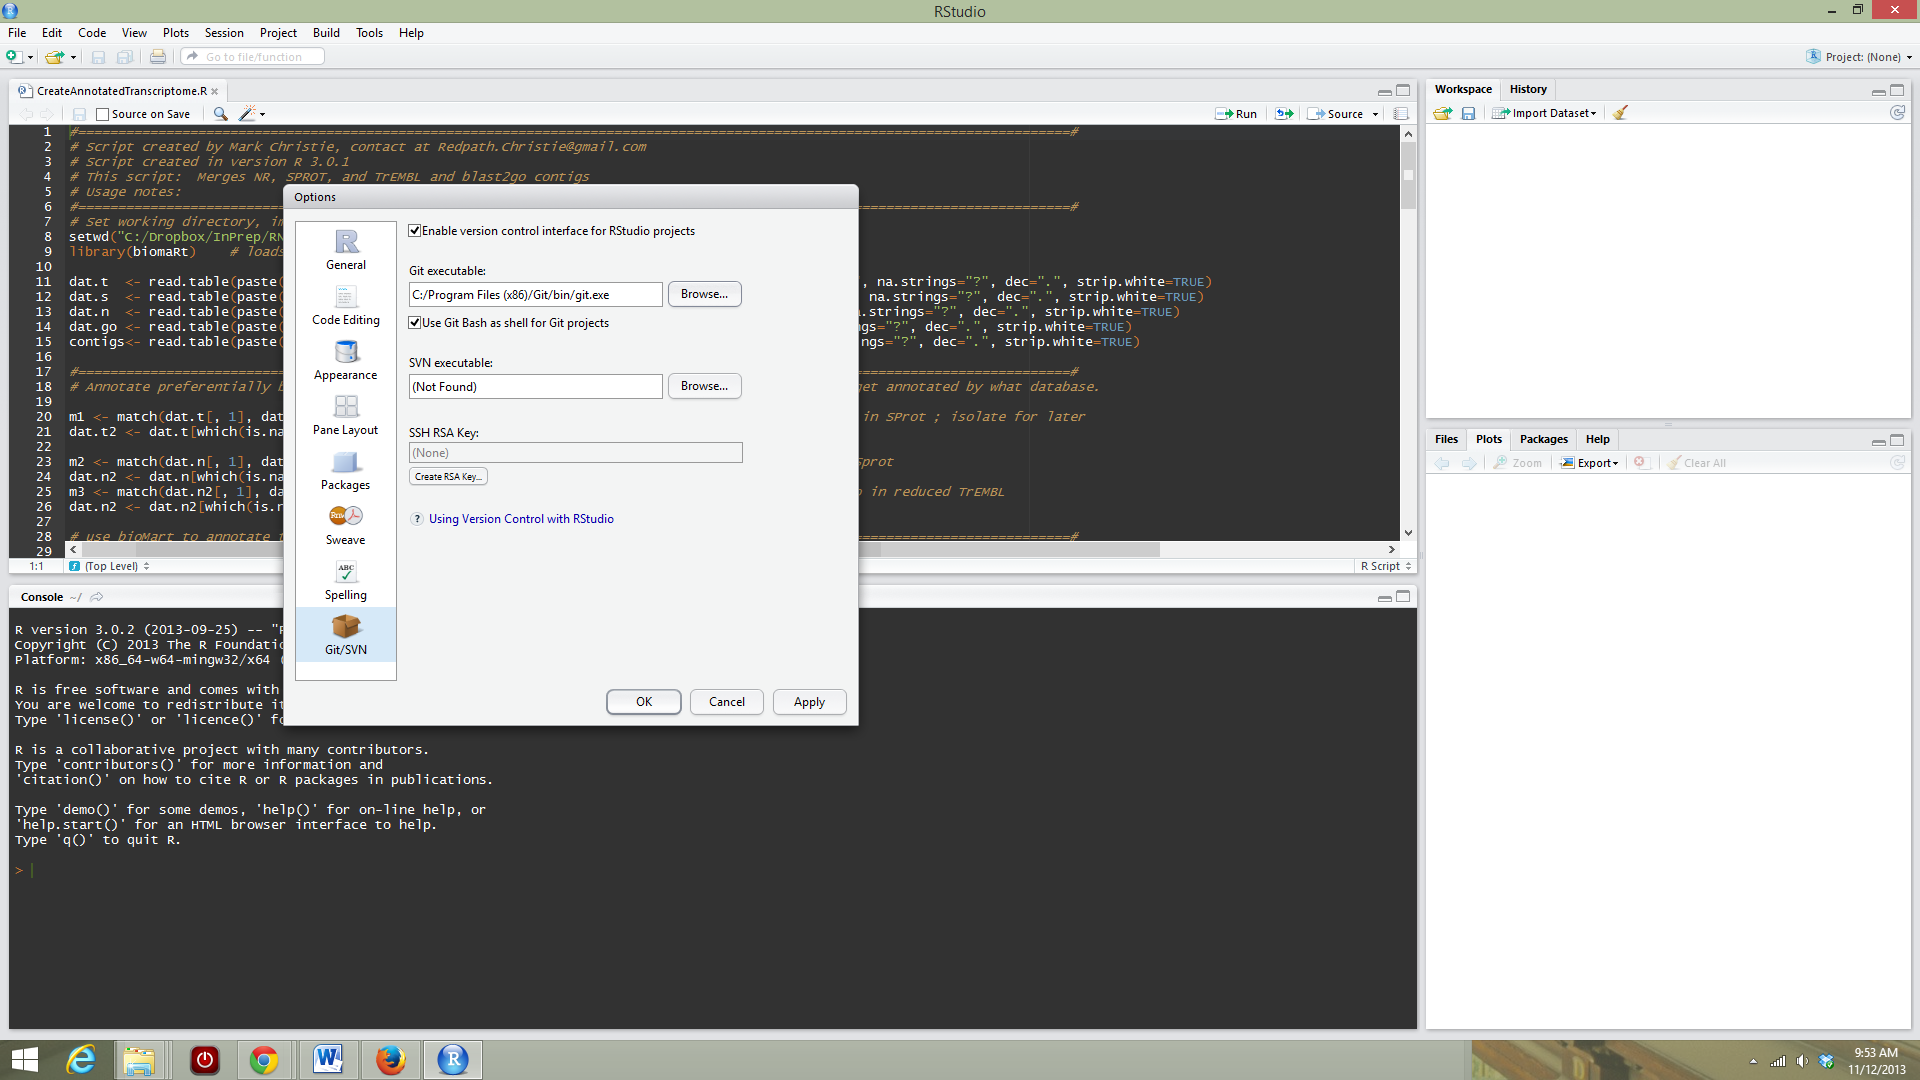Click OK in the Options dialog
Screen dimensions: 1920x1080
pyautogui.click(x=644, y=702)
